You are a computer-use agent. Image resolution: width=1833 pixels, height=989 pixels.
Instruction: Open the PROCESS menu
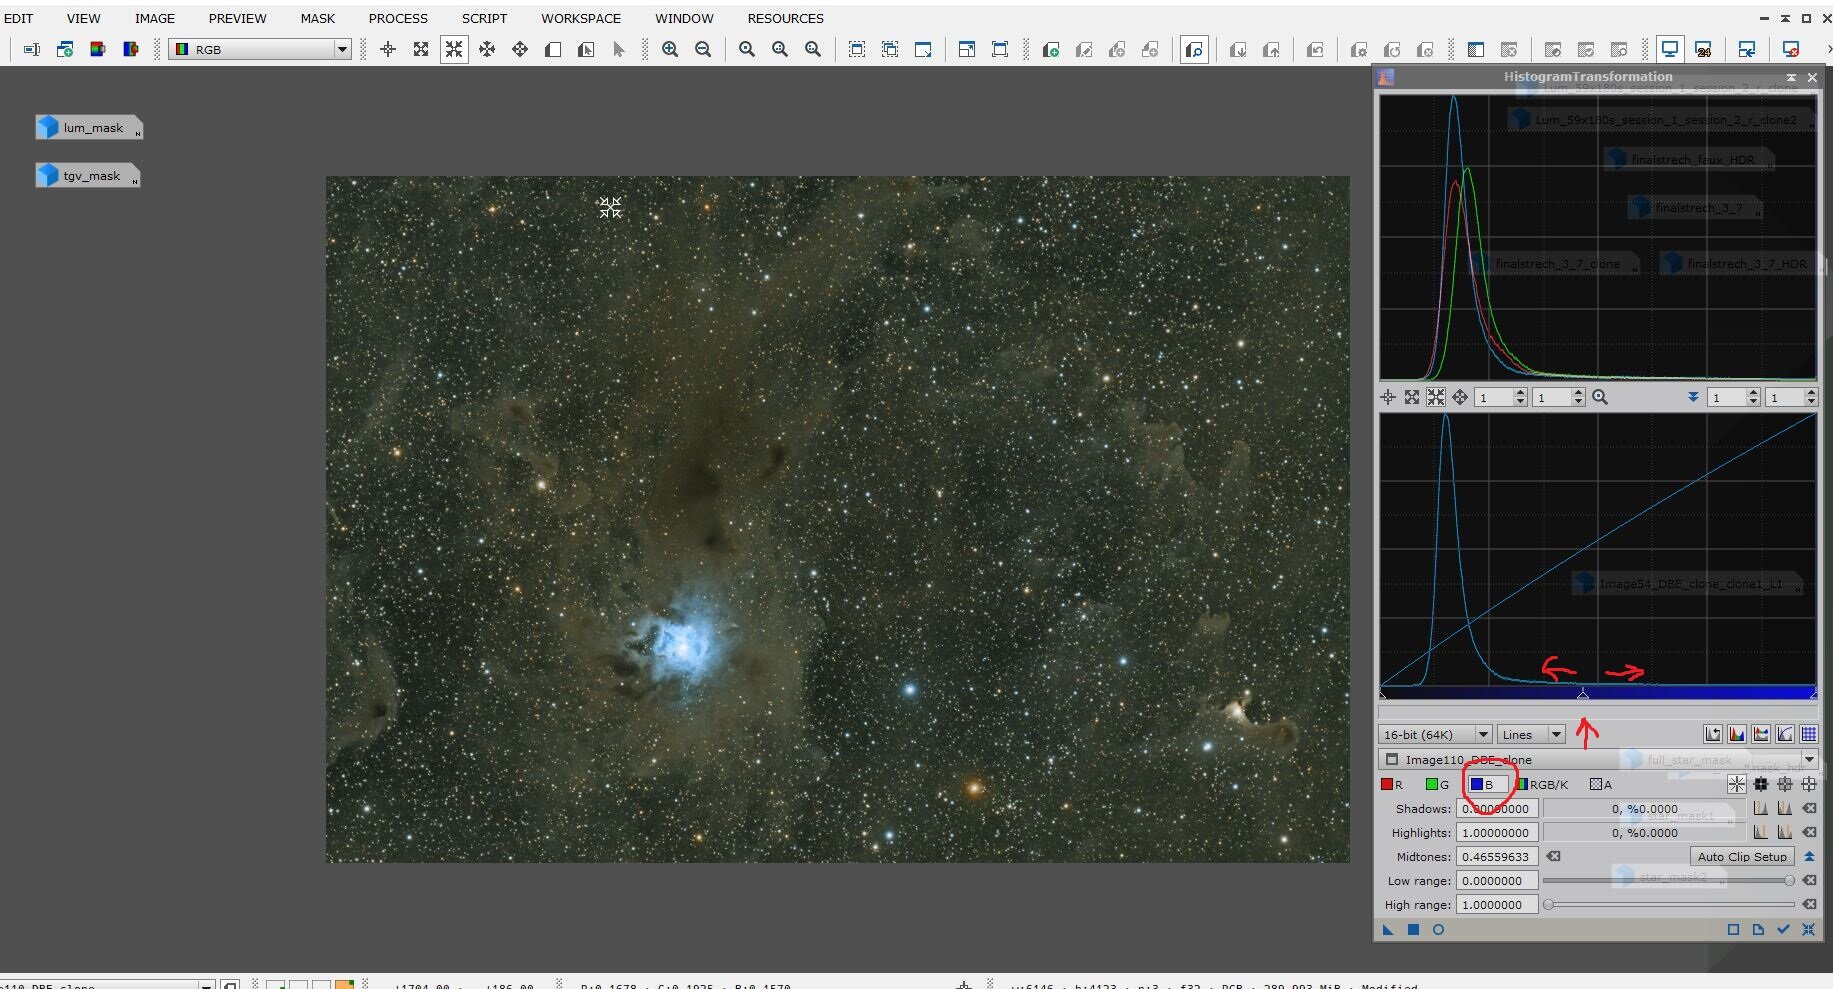point(397,18)
